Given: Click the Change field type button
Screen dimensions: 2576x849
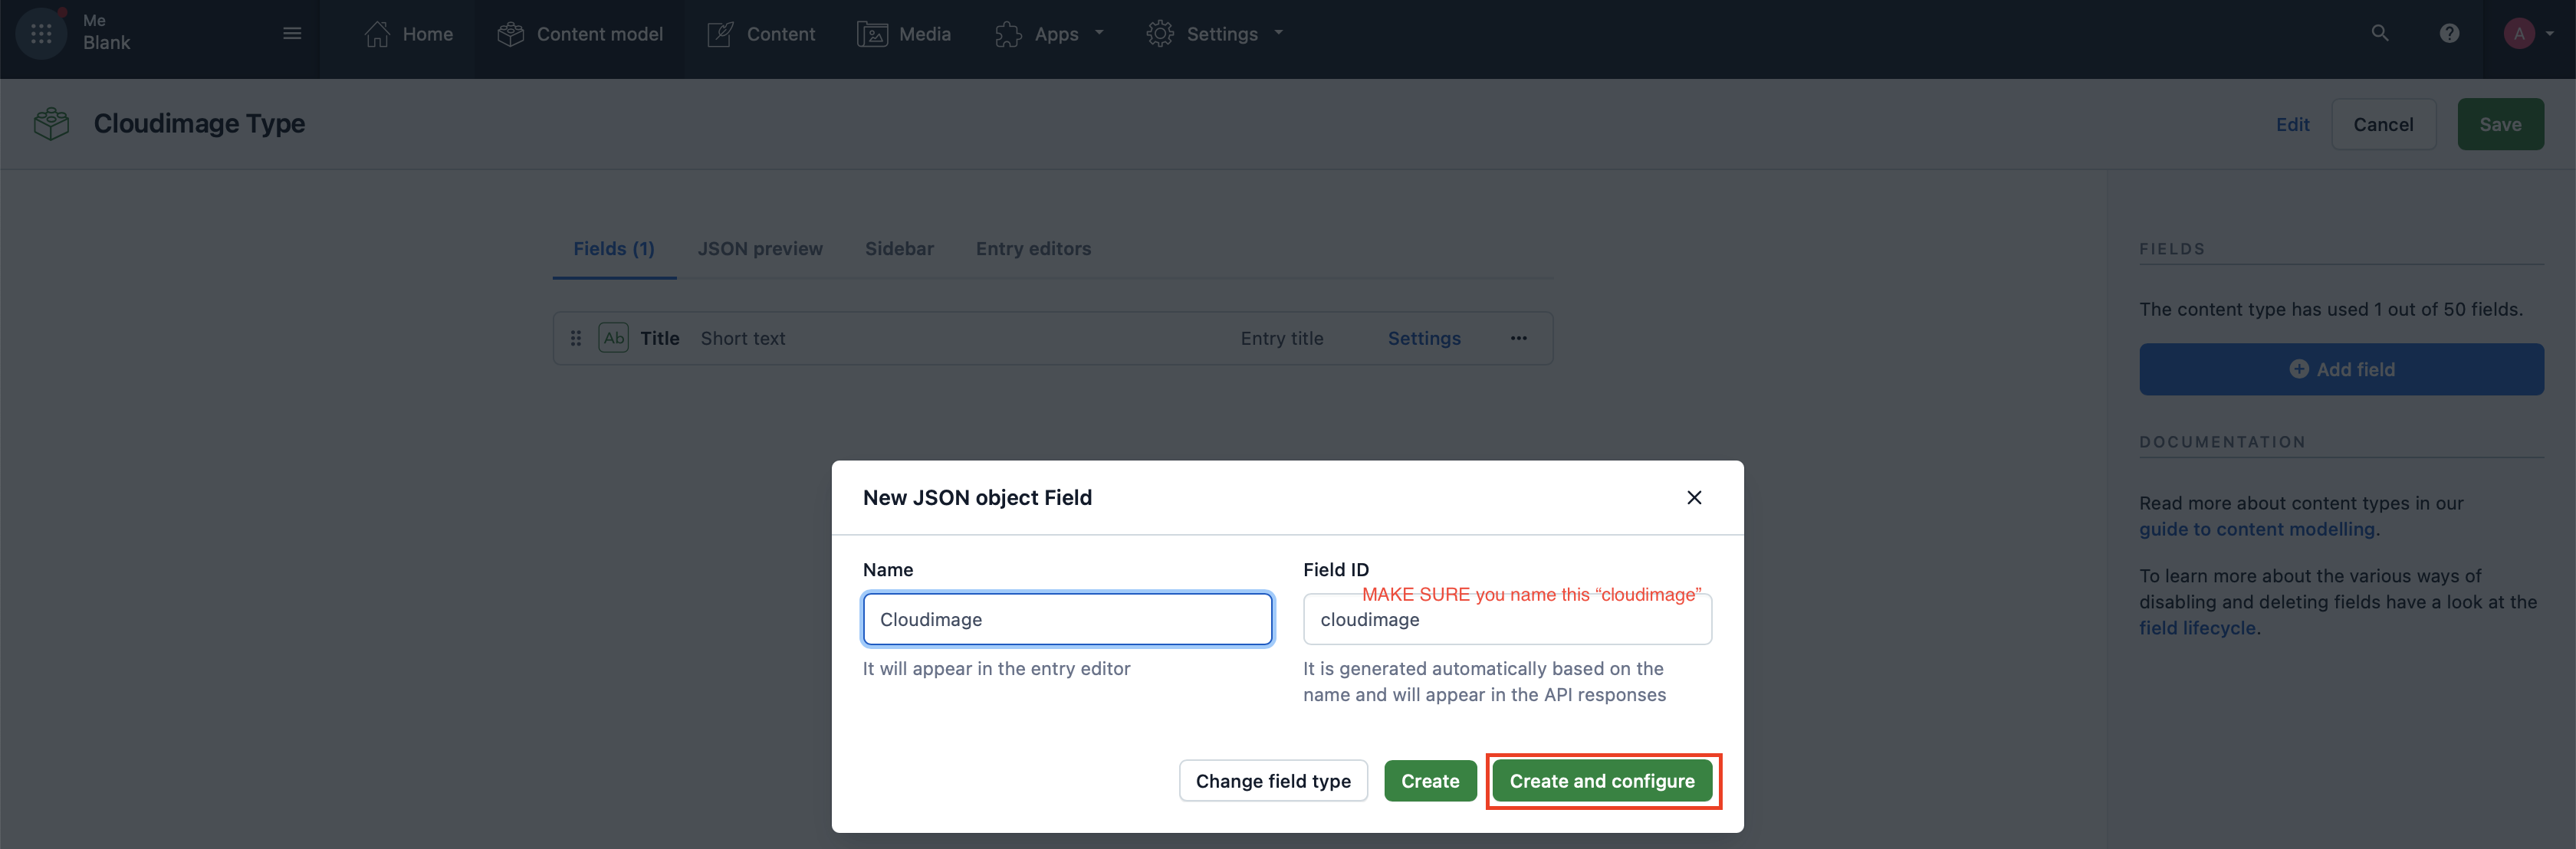Looking at the screenshot, I should pyautogui.click(x=1272, y=781).
